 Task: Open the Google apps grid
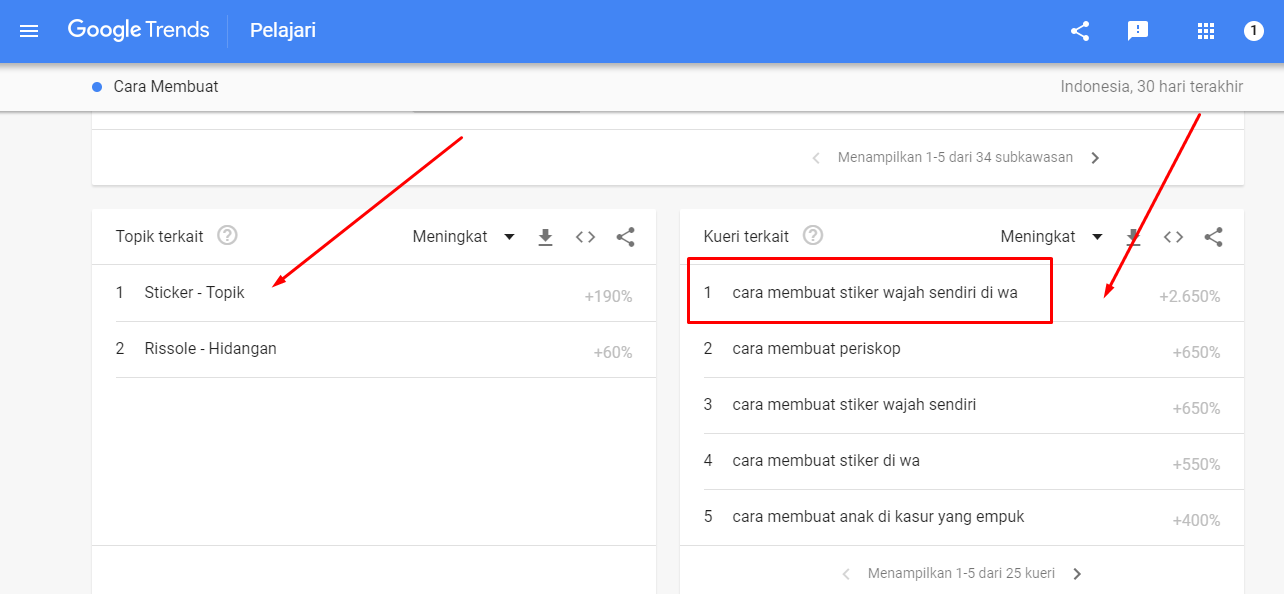pyautogui.click(x=1206, y=31)
